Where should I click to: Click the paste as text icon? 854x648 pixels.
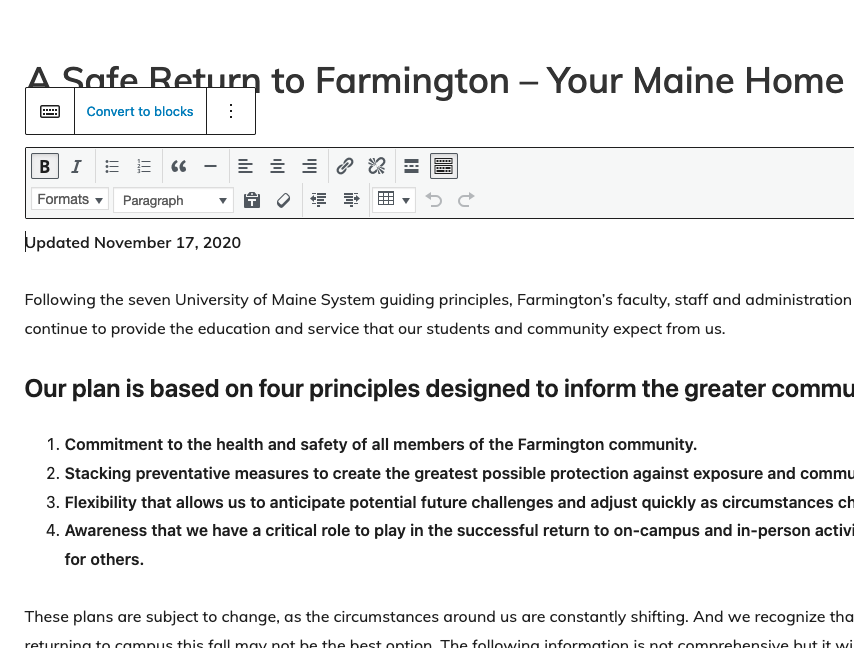(252, 200)
